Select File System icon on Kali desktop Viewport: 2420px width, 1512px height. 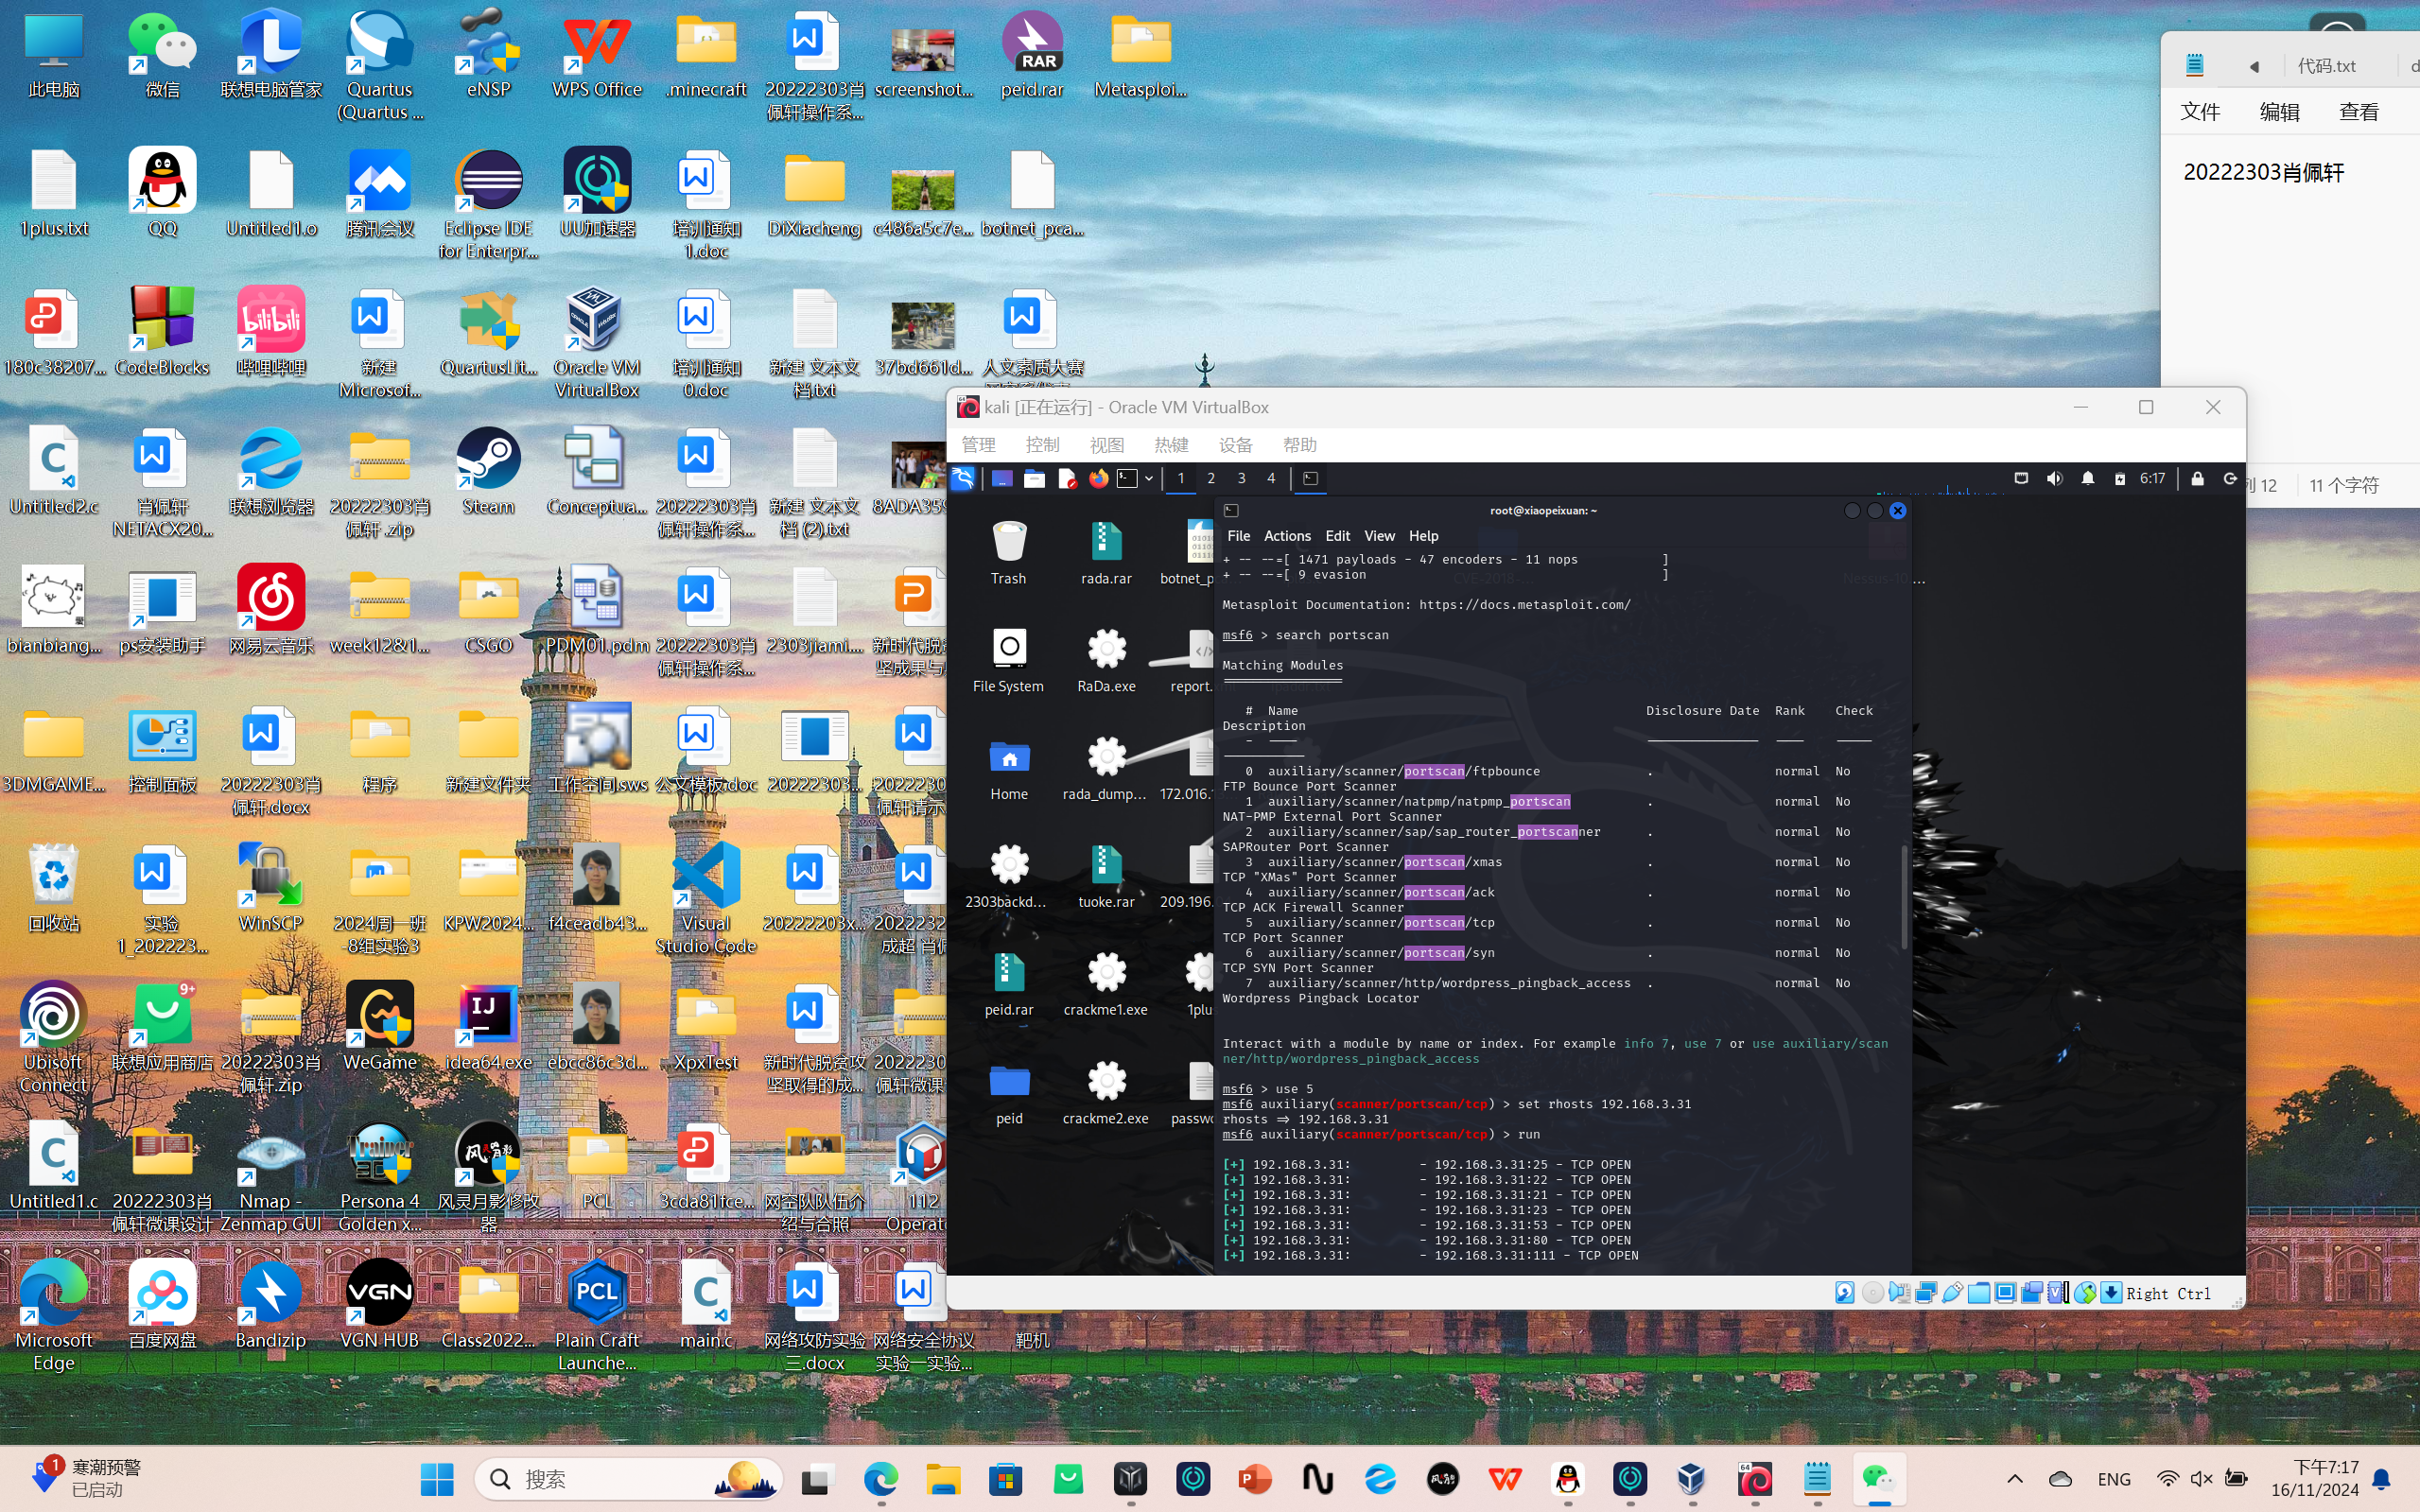click(x=1008, y=661)
